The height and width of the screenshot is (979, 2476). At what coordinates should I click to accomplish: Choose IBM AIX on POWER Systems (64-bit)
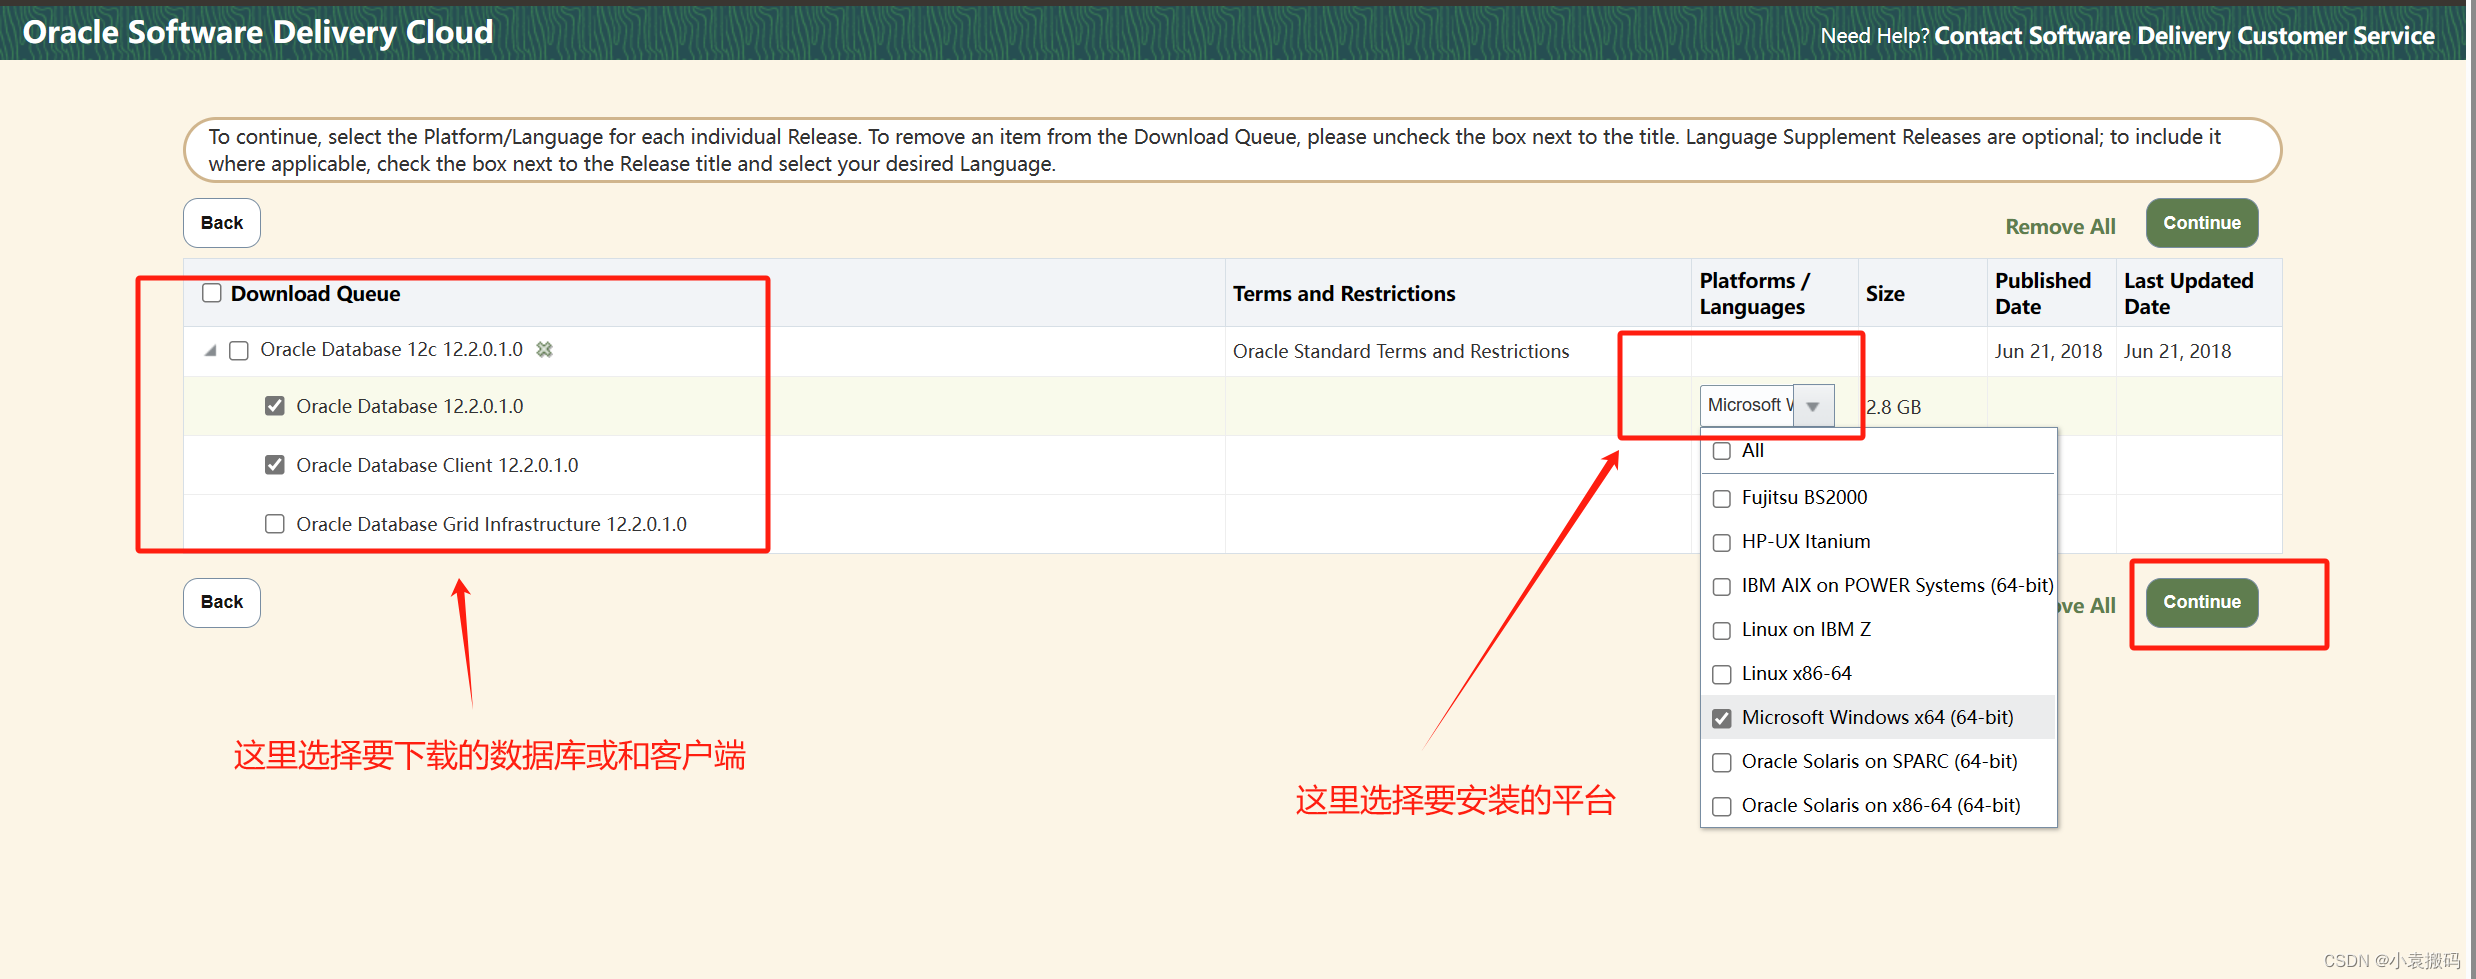click(1722, 586)
